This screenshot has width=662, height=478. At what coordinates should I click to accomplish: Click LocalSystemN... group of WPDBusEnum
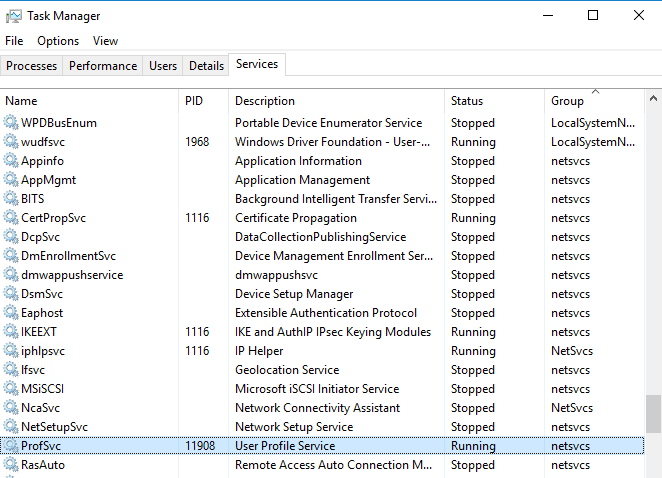[x=593, y=123]
